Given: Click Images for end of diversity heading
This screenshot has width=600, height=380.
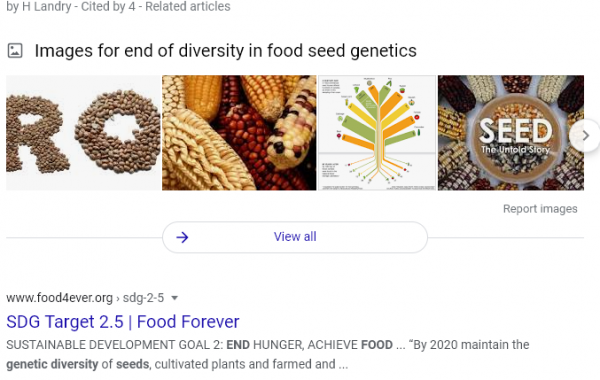Looking at the screenshot, I should click(225, 51).
